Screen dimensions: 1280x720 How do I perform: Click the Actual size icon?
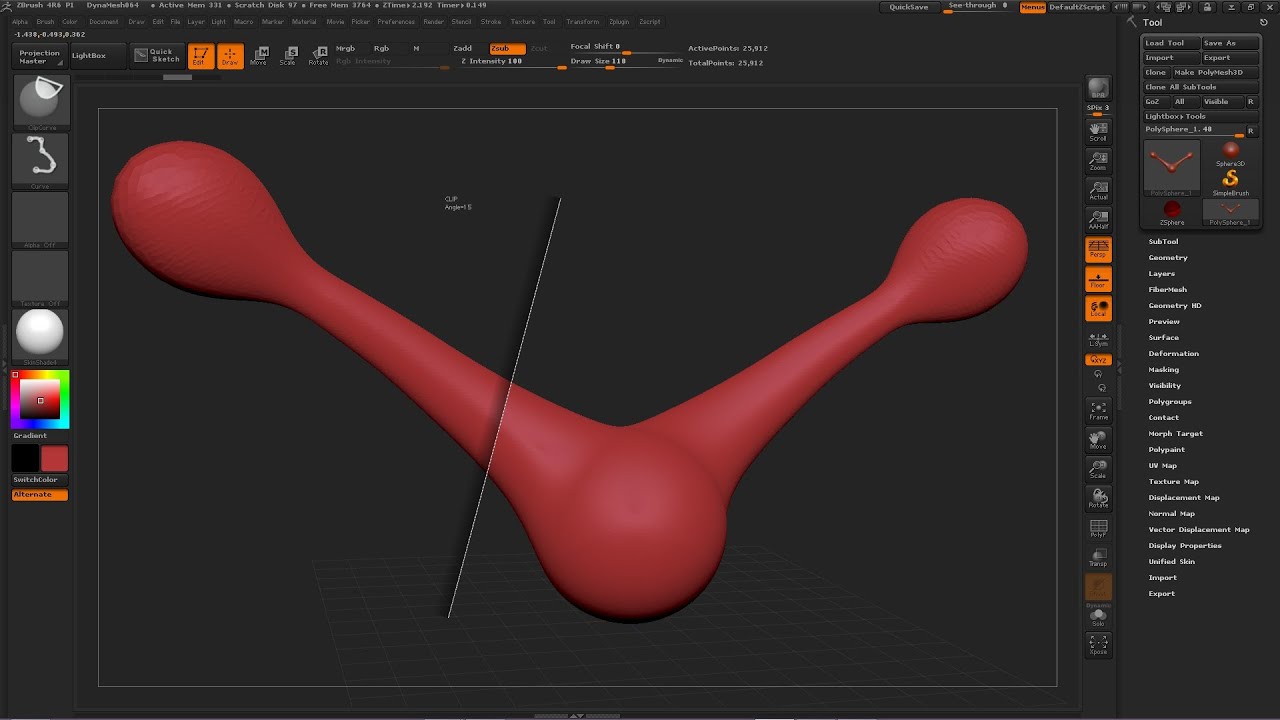coord(1098,190)
